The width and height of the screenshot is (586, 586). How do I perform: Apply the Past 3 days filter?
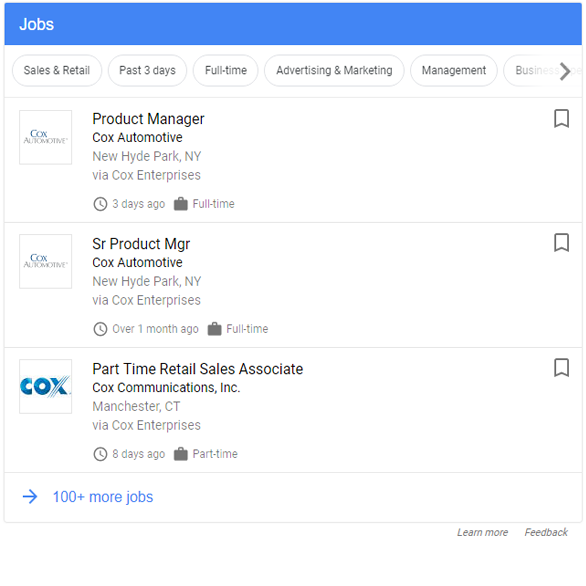147,70
